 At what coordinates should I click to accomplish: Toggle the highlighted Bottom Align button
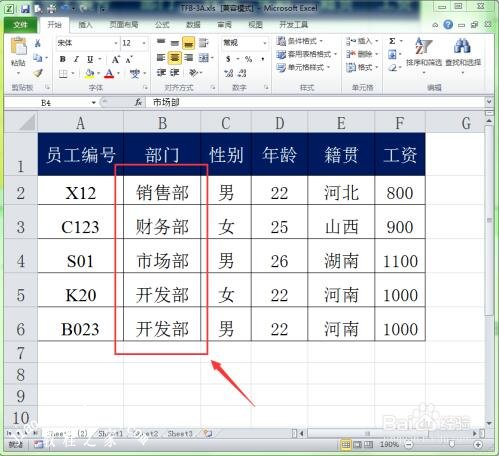(x=189, y=43)
